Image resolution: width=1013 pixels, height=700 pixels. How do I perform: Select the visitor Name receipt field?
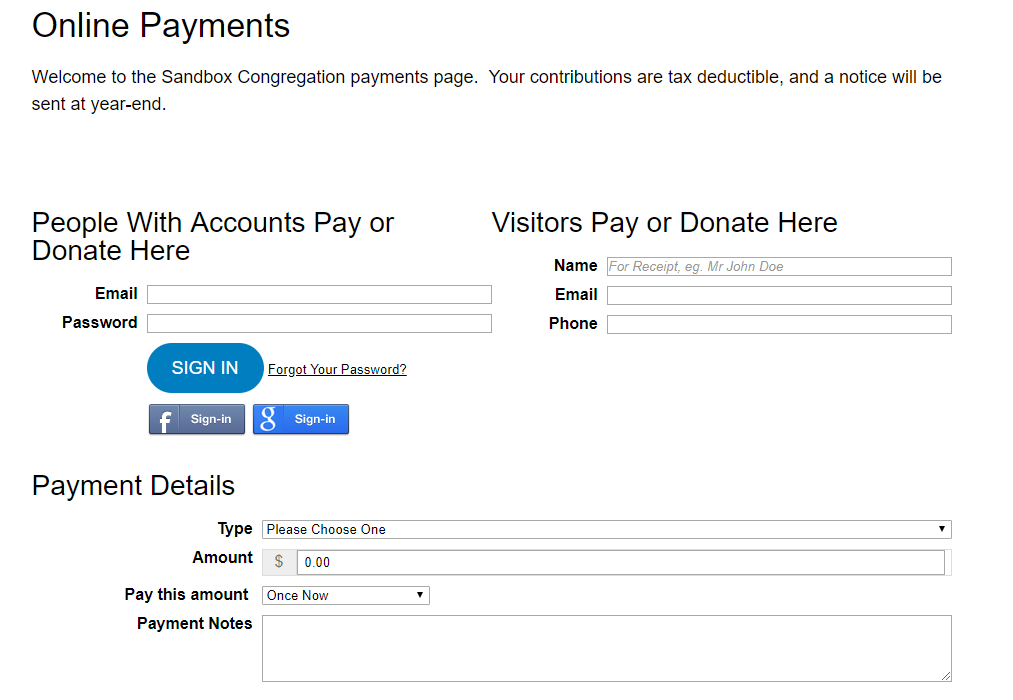[x=779, y=266]
